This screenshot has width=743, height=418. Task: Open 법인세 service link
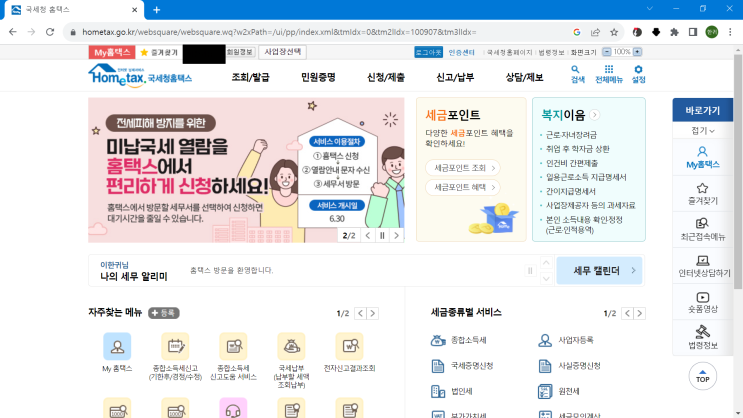click(x=452, y=391)
